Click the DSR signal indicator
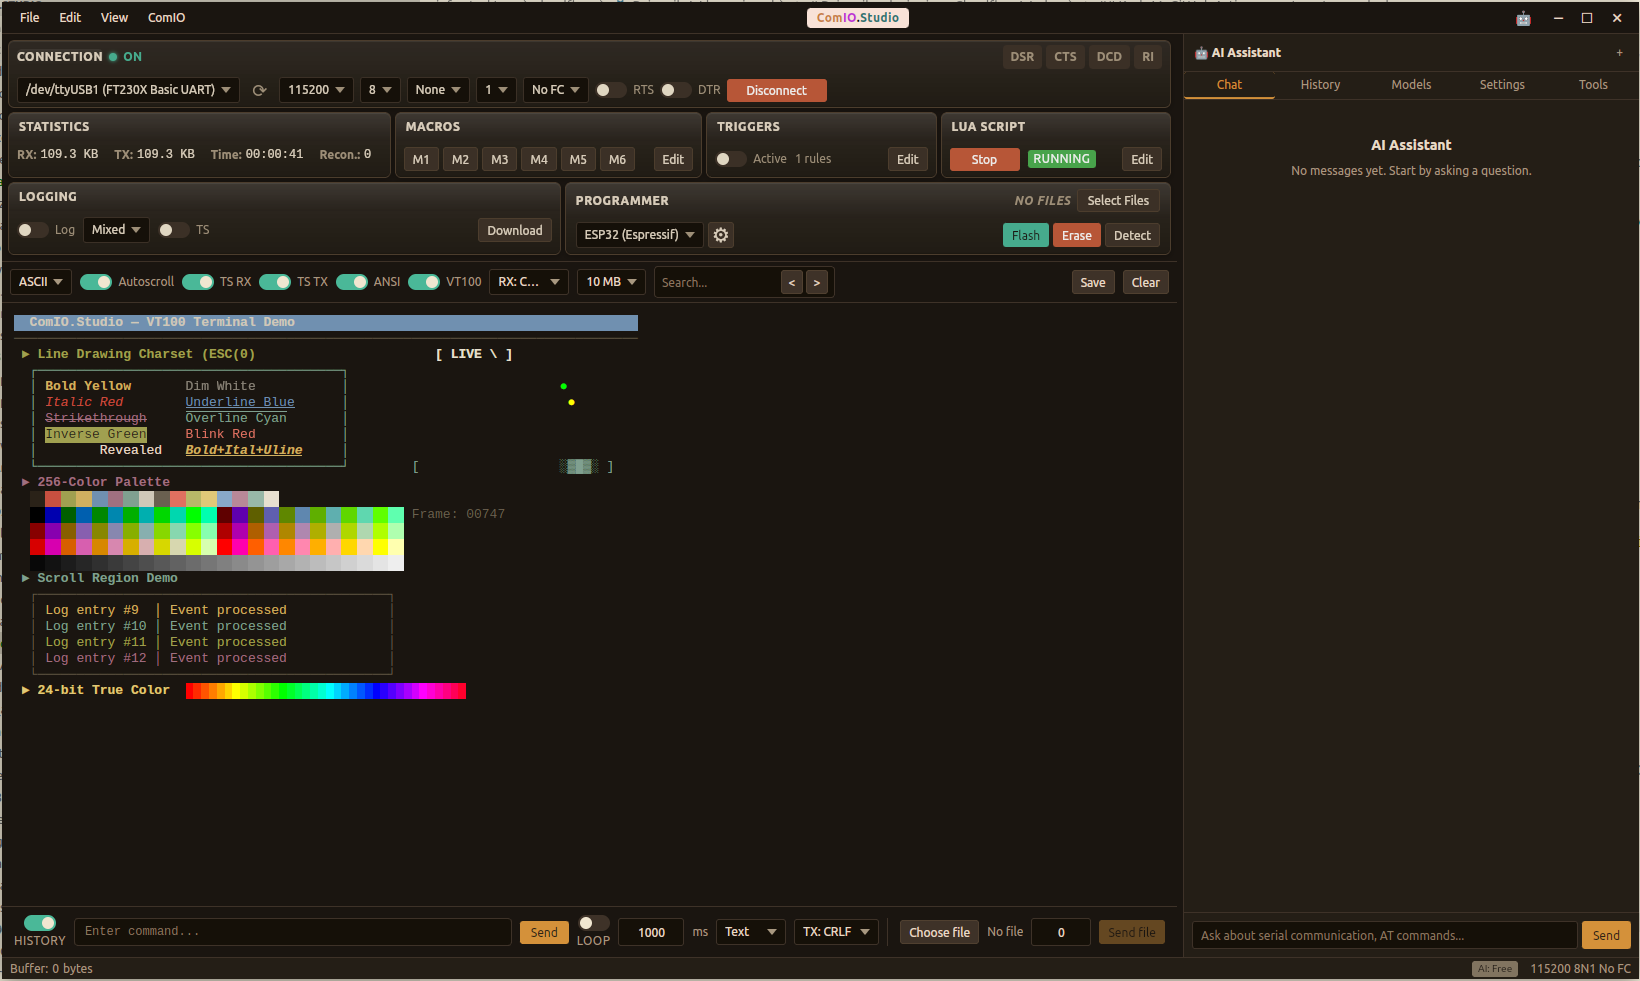 [1022, 57]
